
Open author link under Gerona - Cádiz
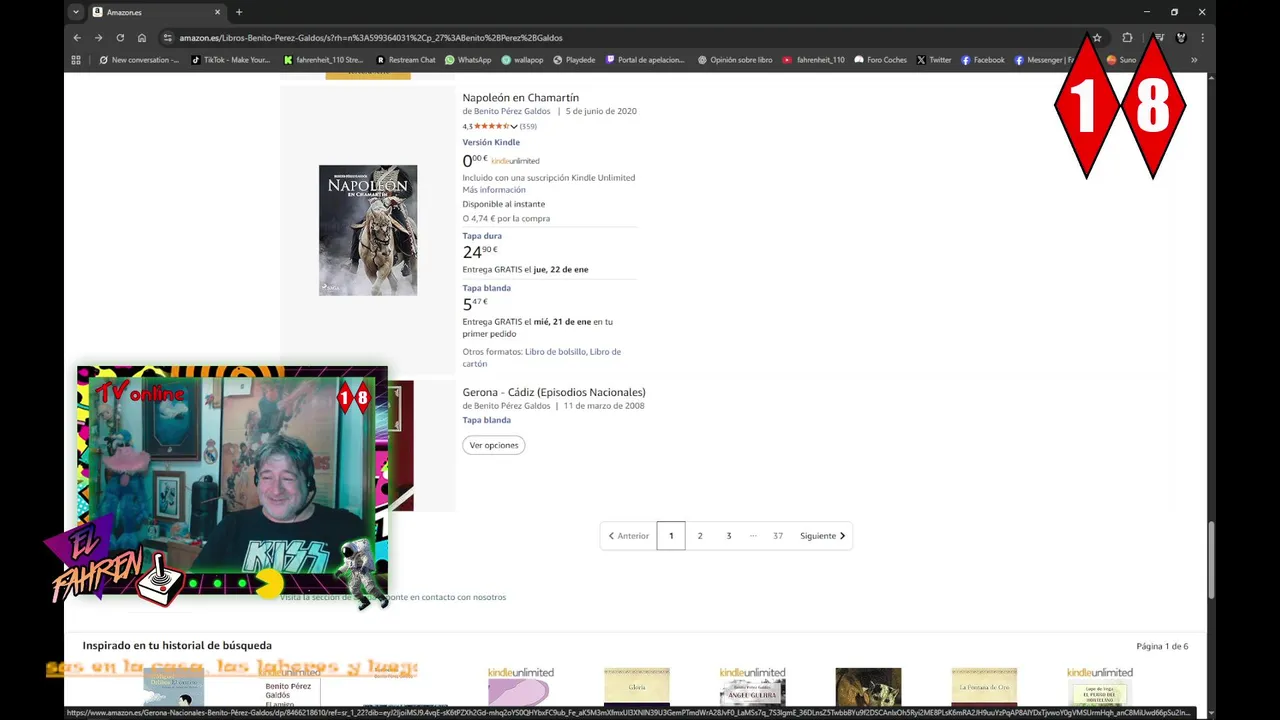coord(512,406)
